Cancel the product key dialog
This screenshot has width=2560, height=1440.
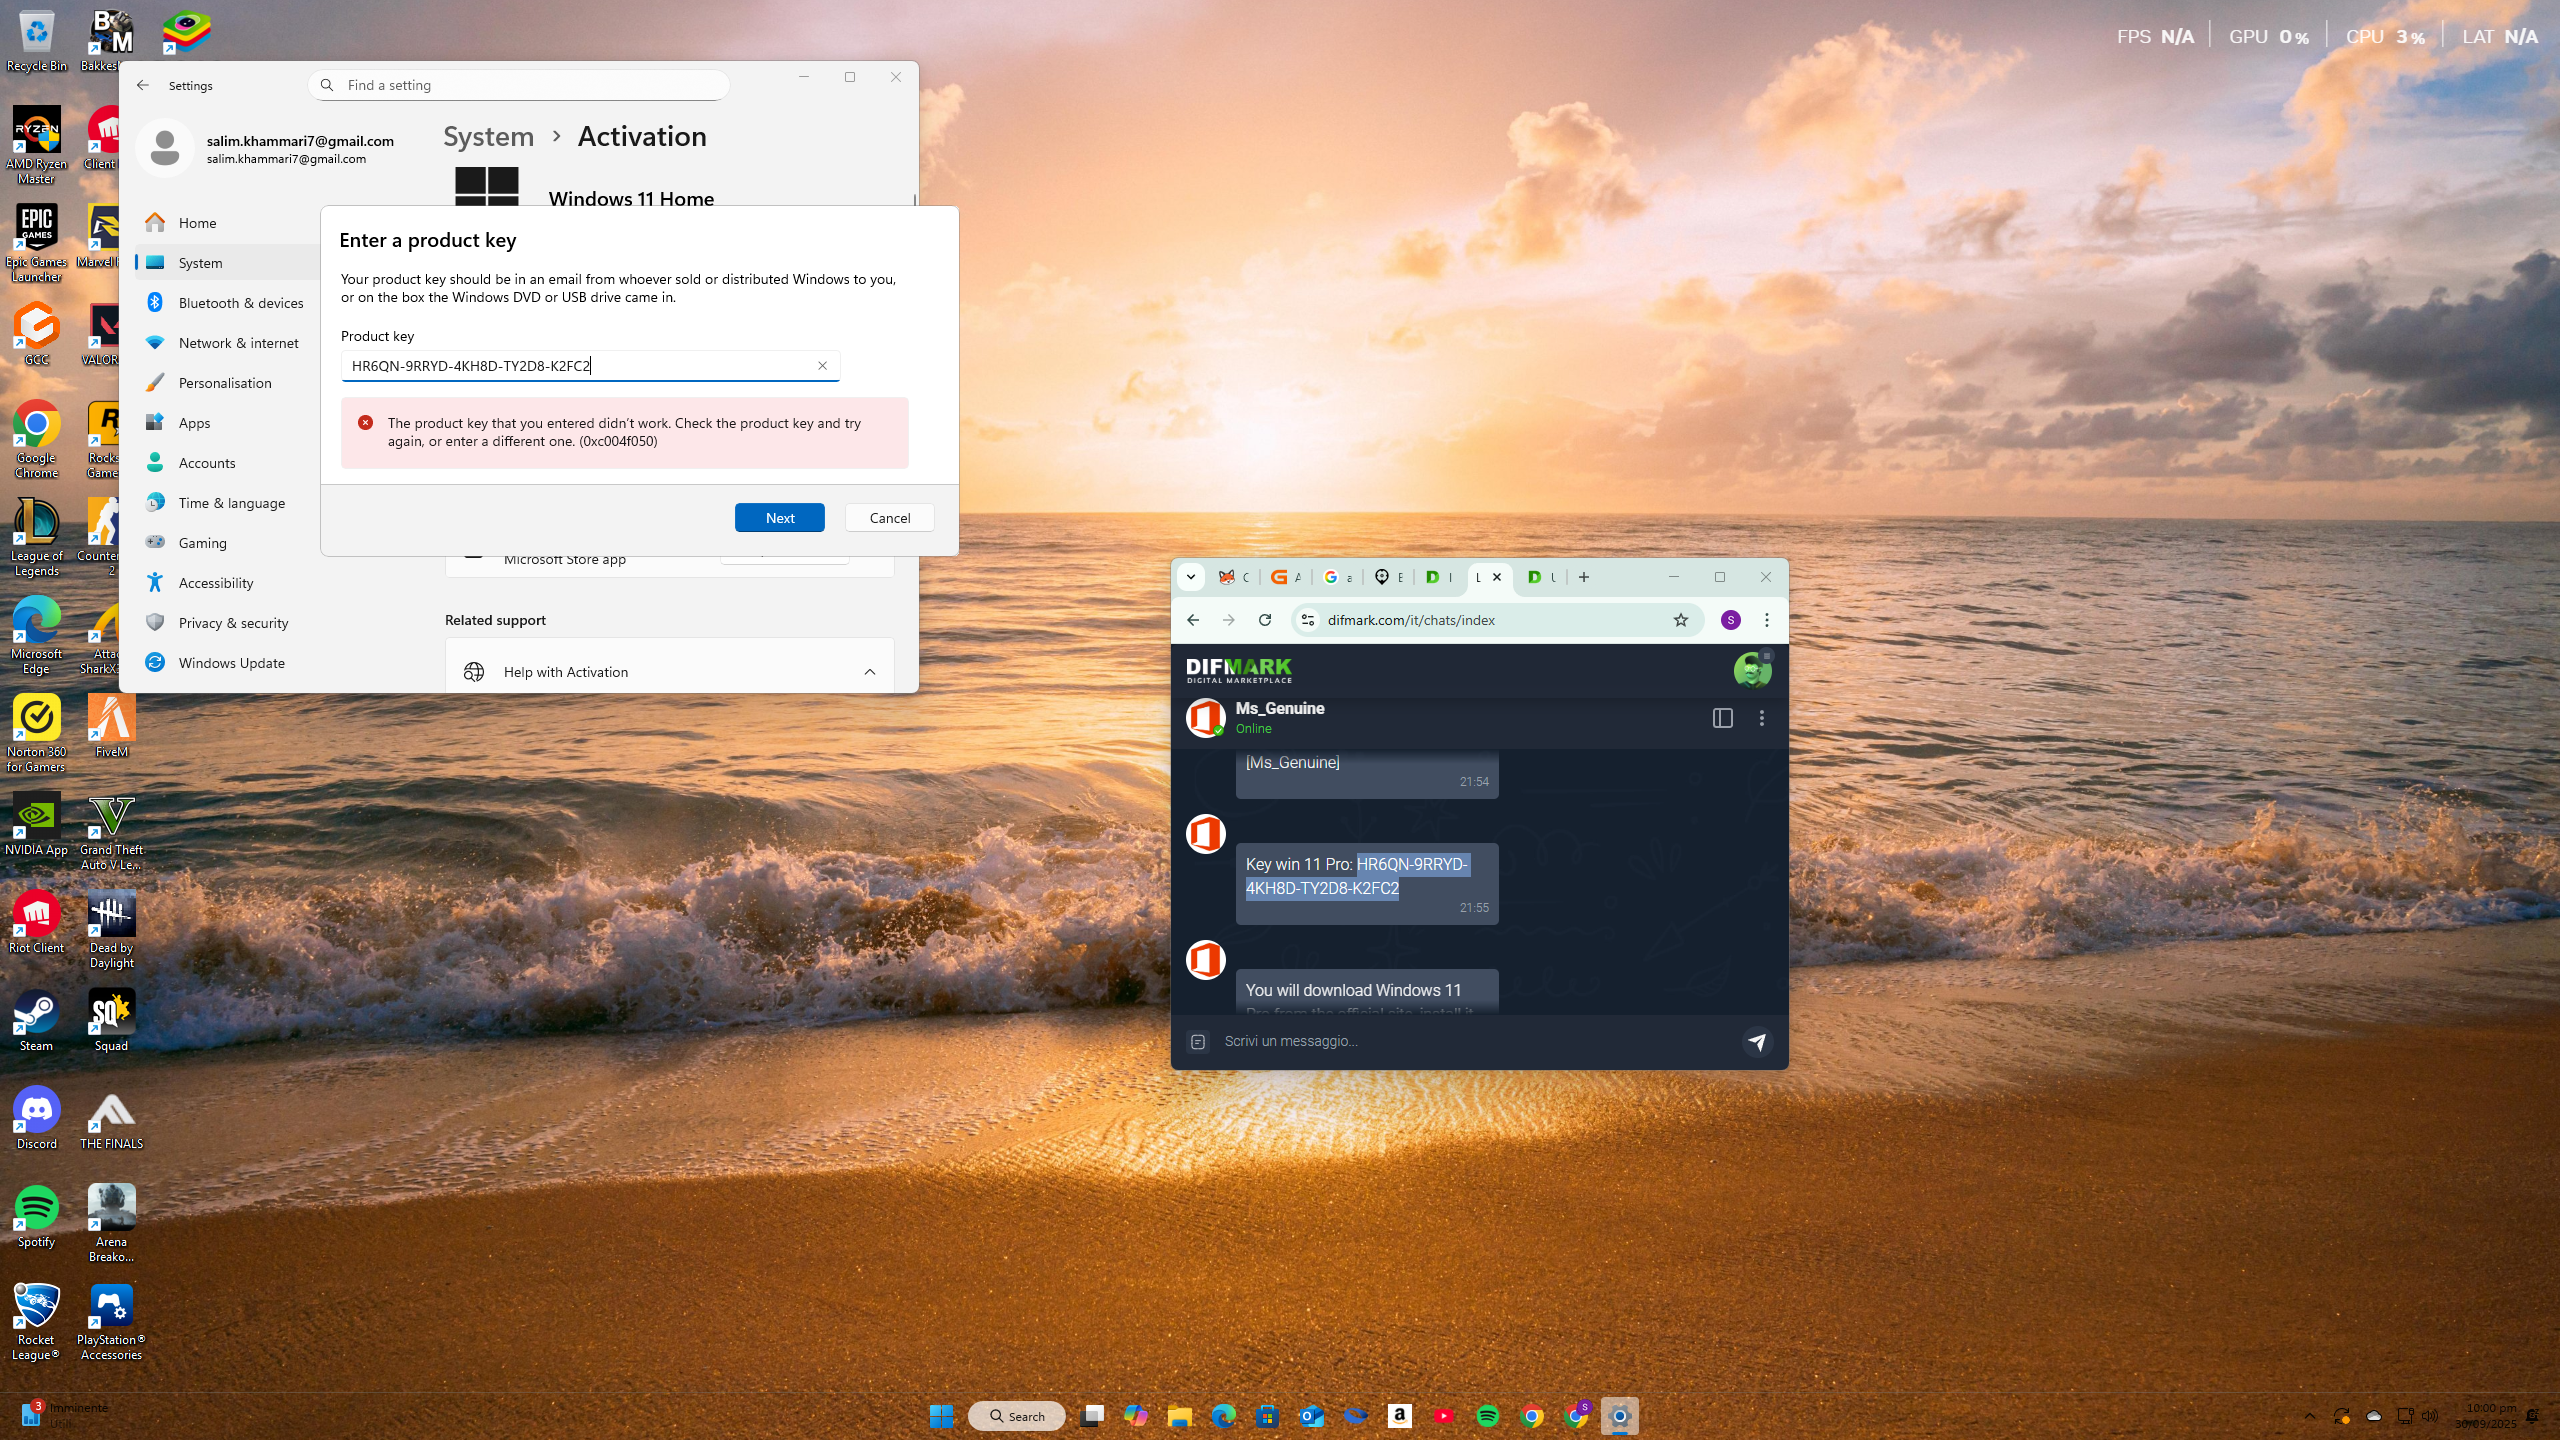point(889,518)
